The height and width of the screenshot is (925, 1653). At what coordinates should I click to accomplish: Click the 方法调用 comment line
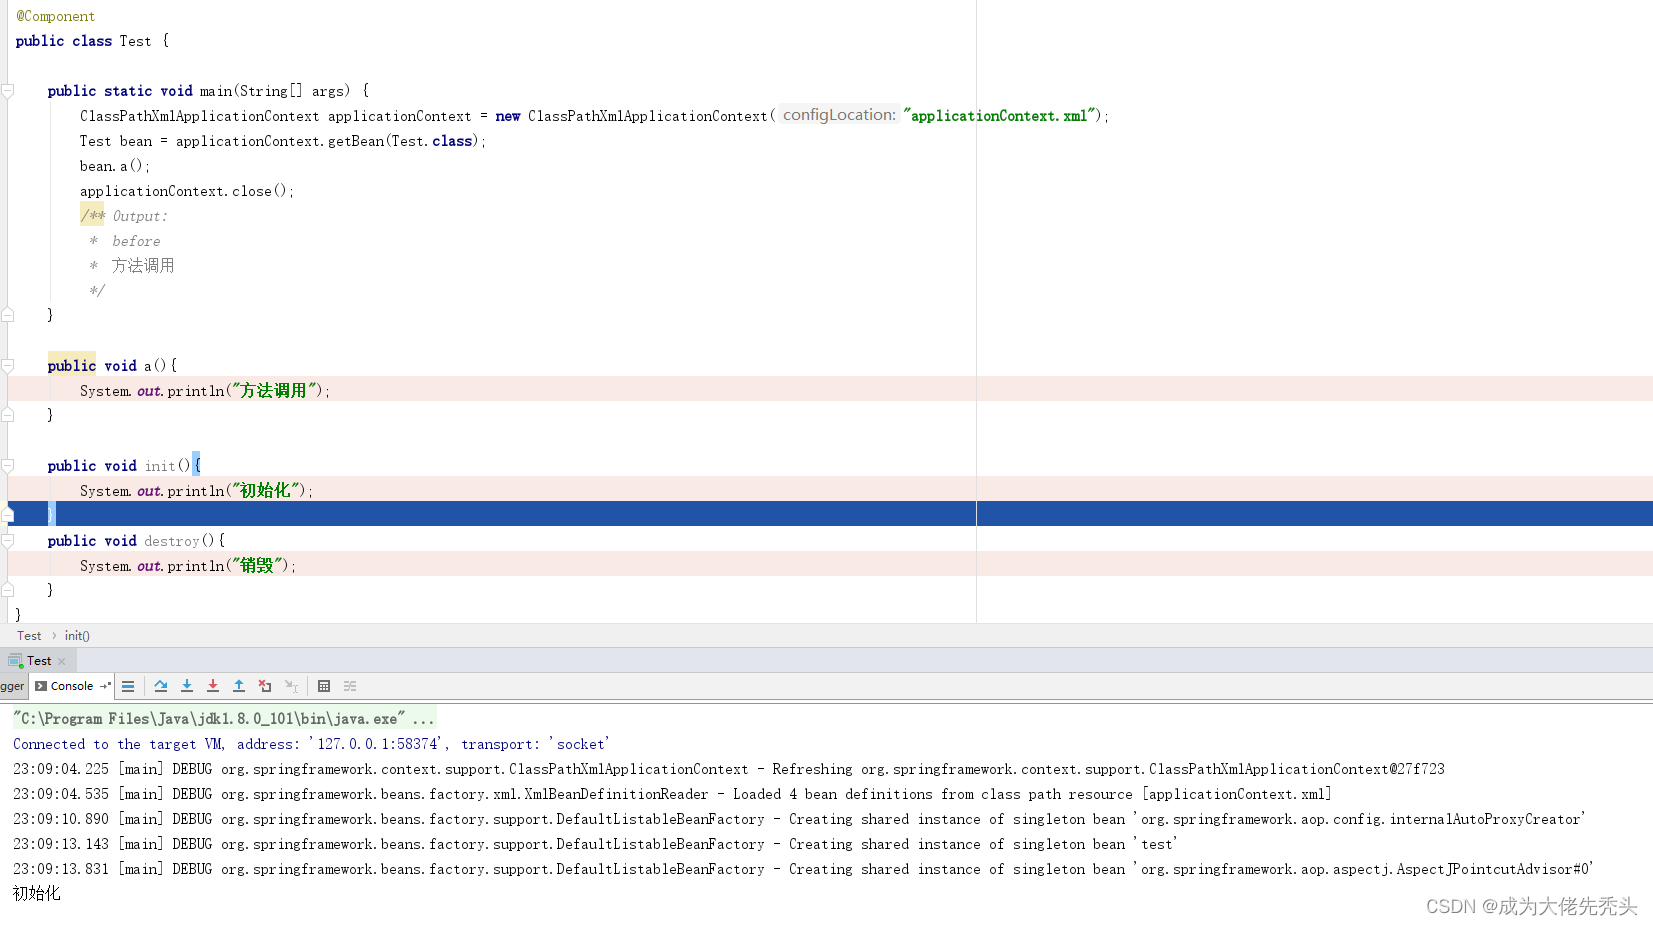(131, 266)
